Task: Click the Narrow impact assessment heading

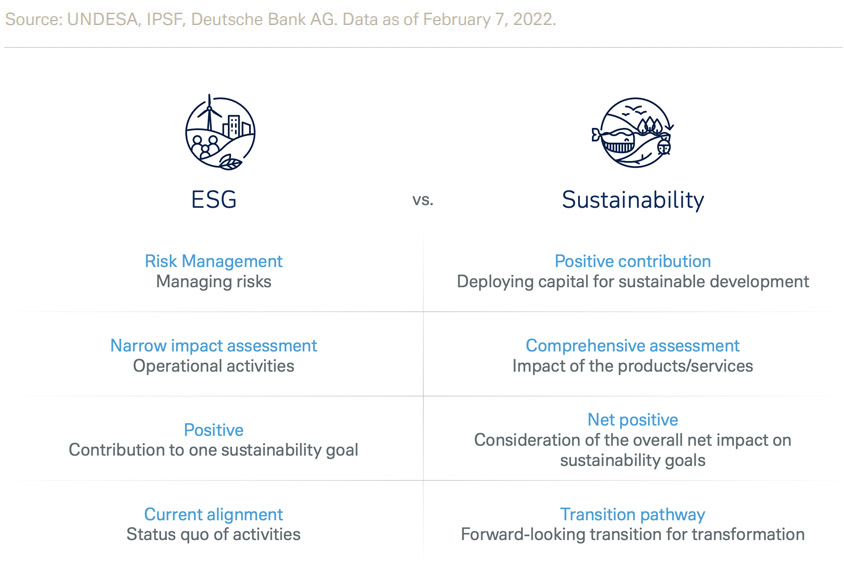Action: (x=214, y=345)
